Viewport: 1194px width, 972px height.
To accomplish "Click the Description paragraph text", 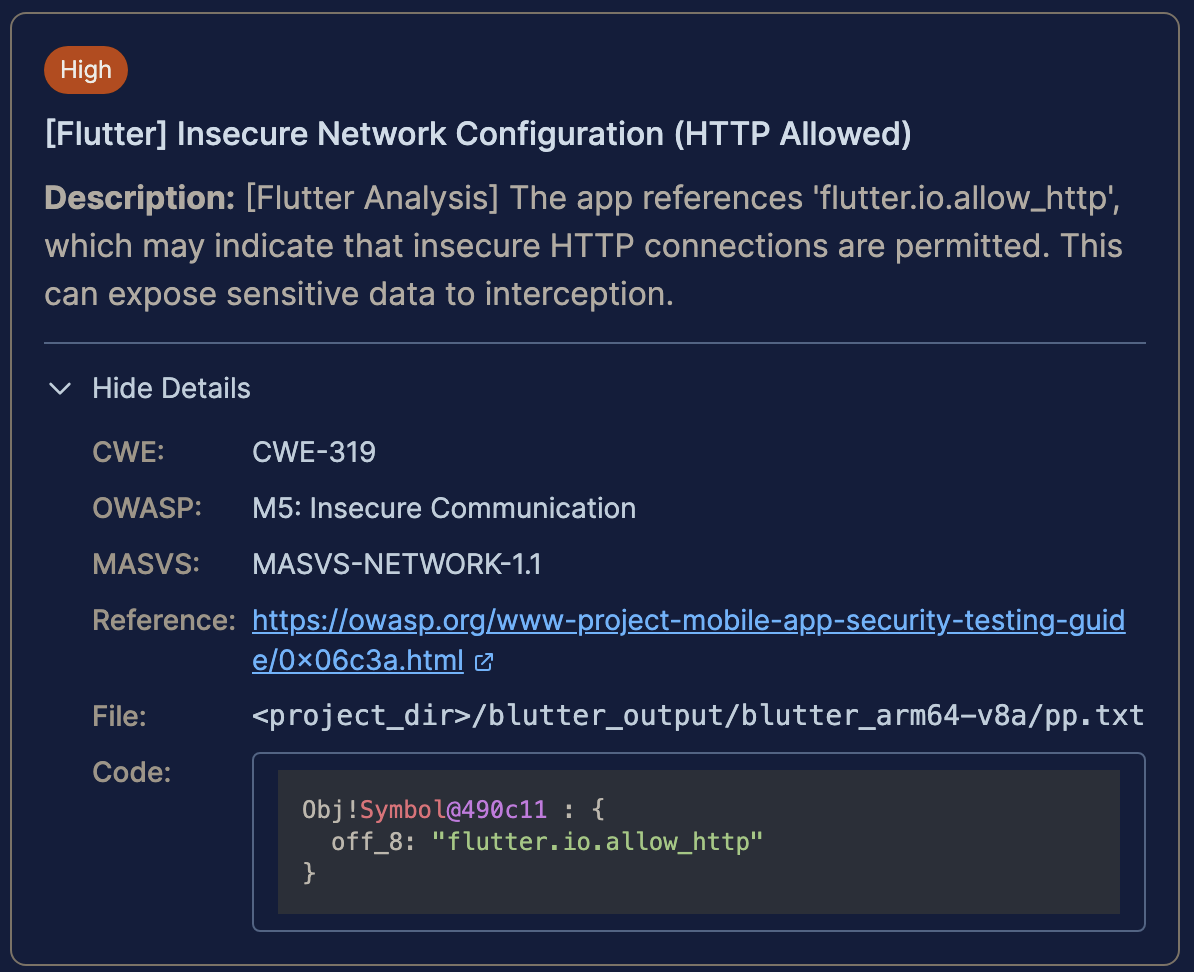I will 583,246.
